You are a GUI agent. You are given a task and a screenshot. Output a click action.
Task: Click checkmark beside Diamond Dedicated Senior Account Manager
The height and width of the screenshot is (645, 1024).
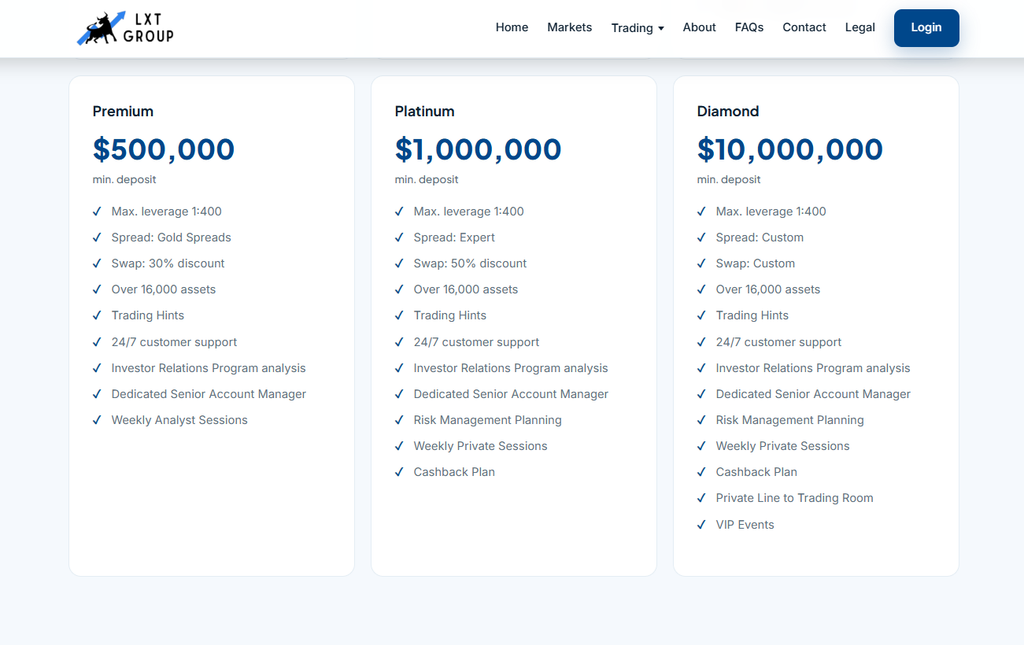point(702,394)
